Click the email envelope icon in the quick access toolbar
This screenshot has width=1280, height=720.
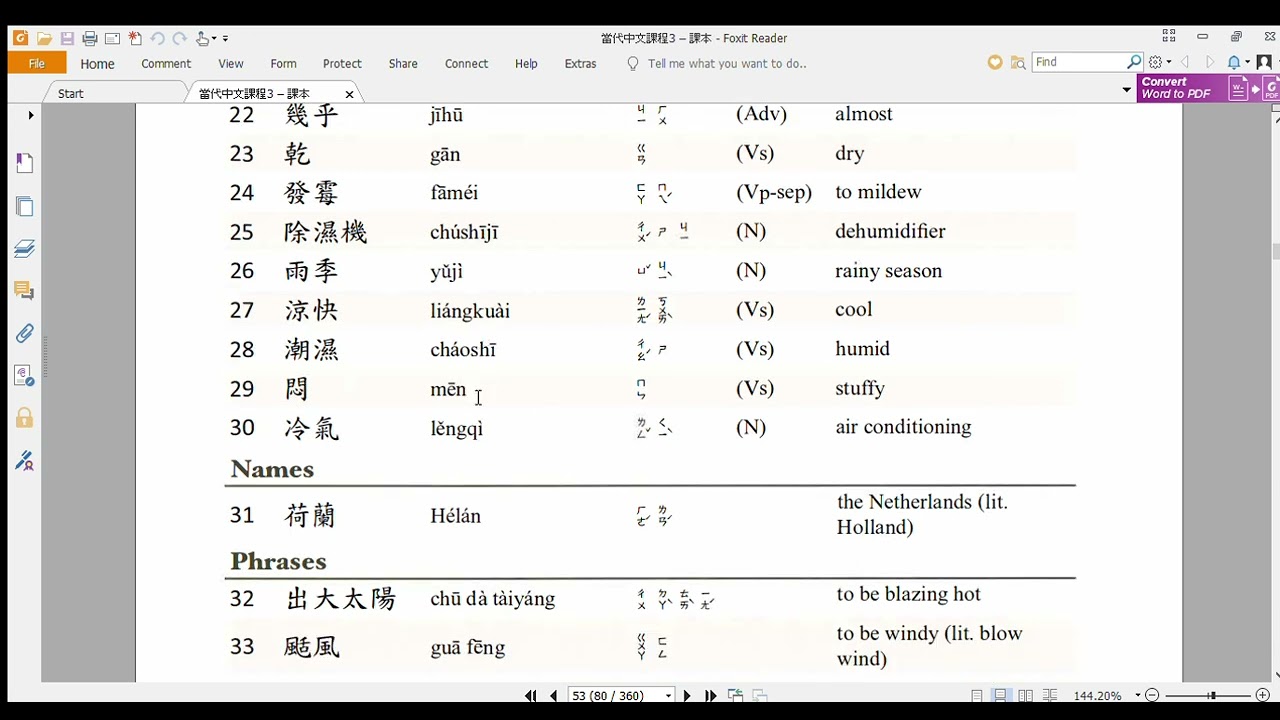pyautogui.click(x=112, y=38)
